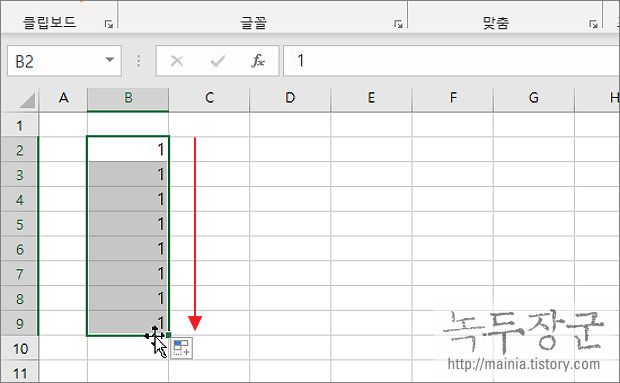Click the formula bar resize dots handle
The height and width of the screenshot is (383, 620).
[138, 61]
